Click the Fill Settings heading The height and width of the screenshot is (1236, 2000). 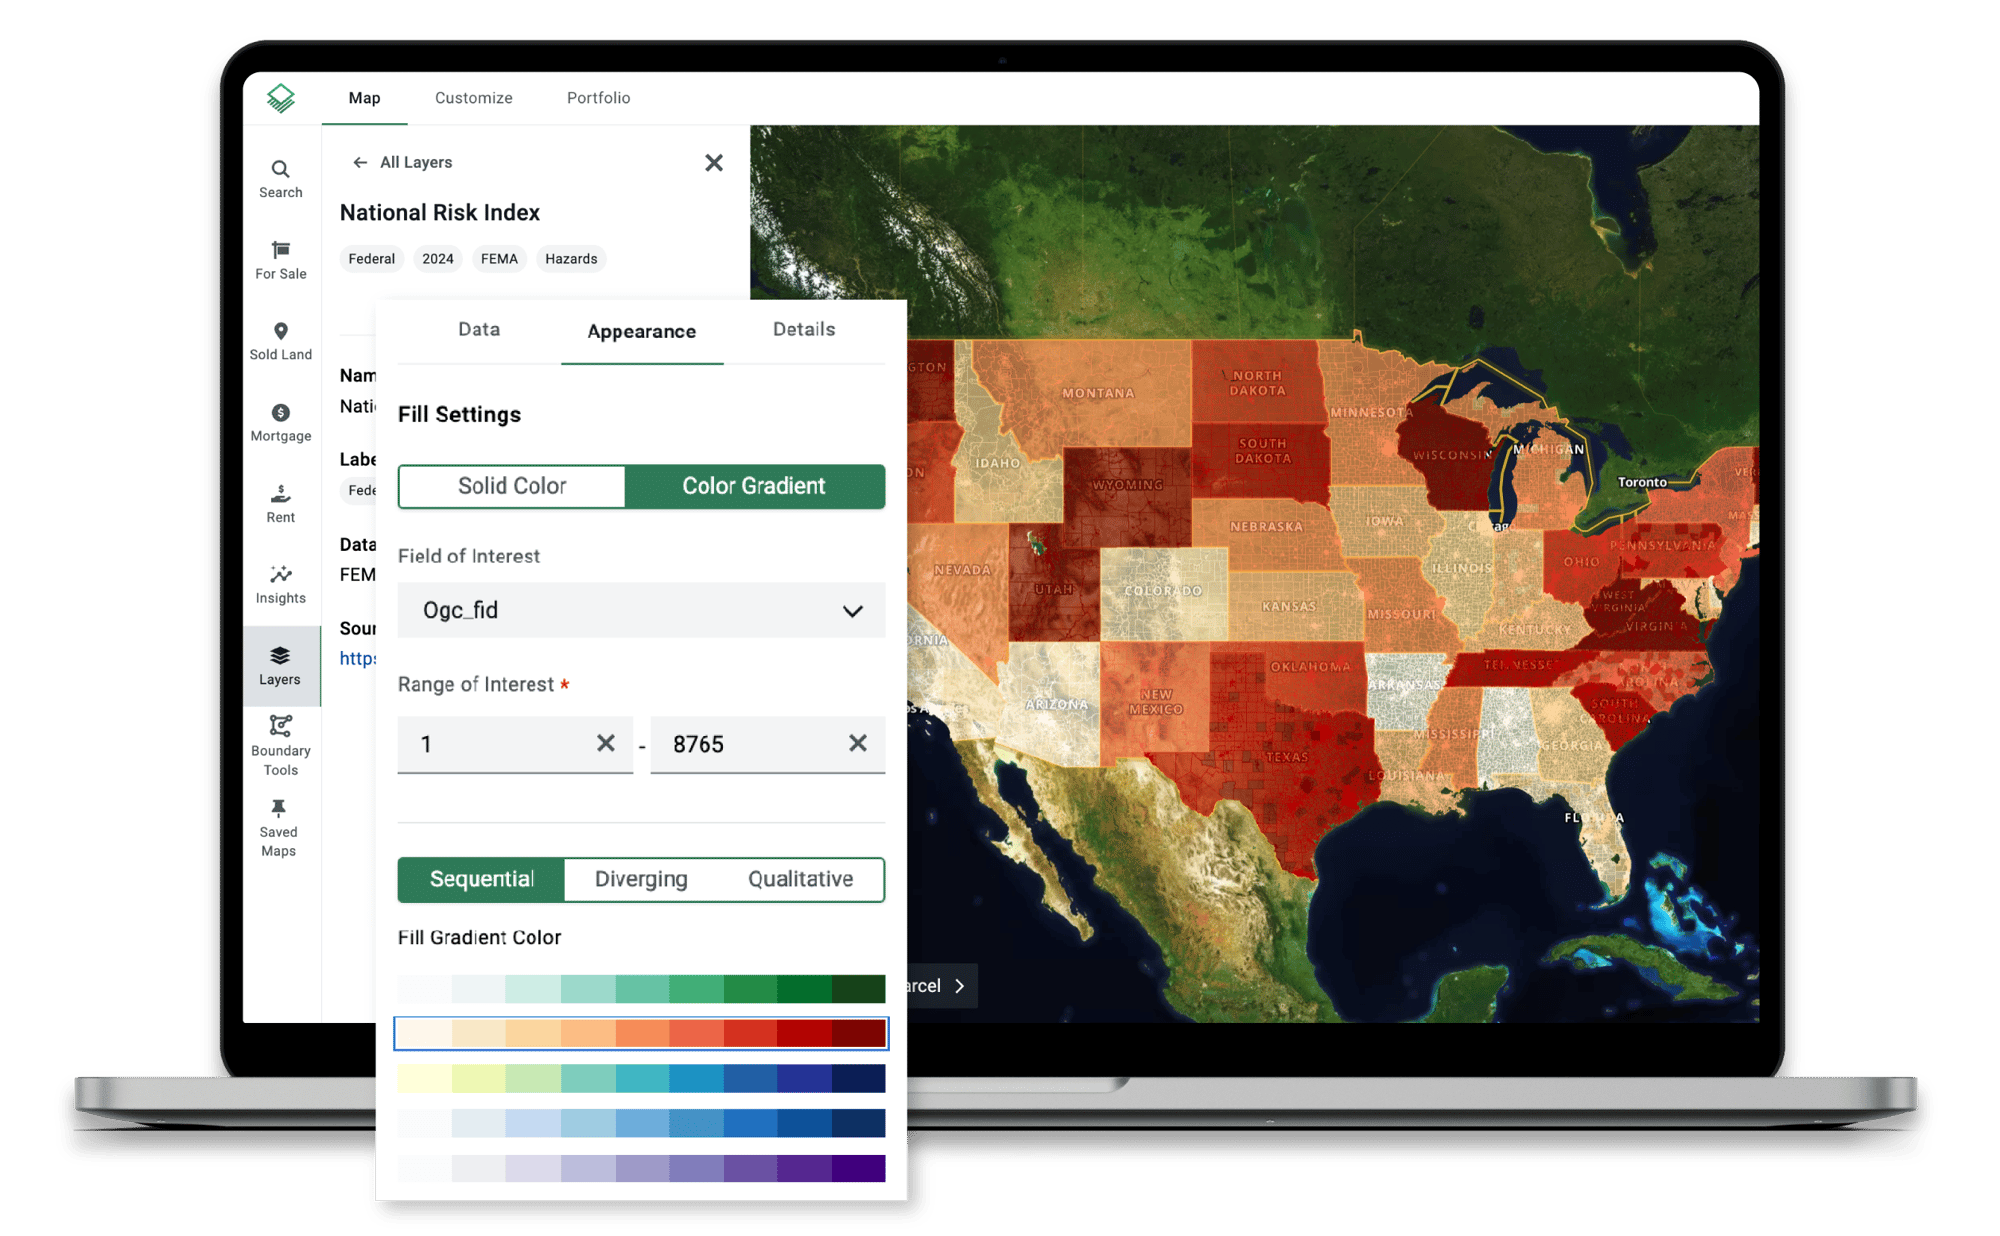tap(459, 414)
